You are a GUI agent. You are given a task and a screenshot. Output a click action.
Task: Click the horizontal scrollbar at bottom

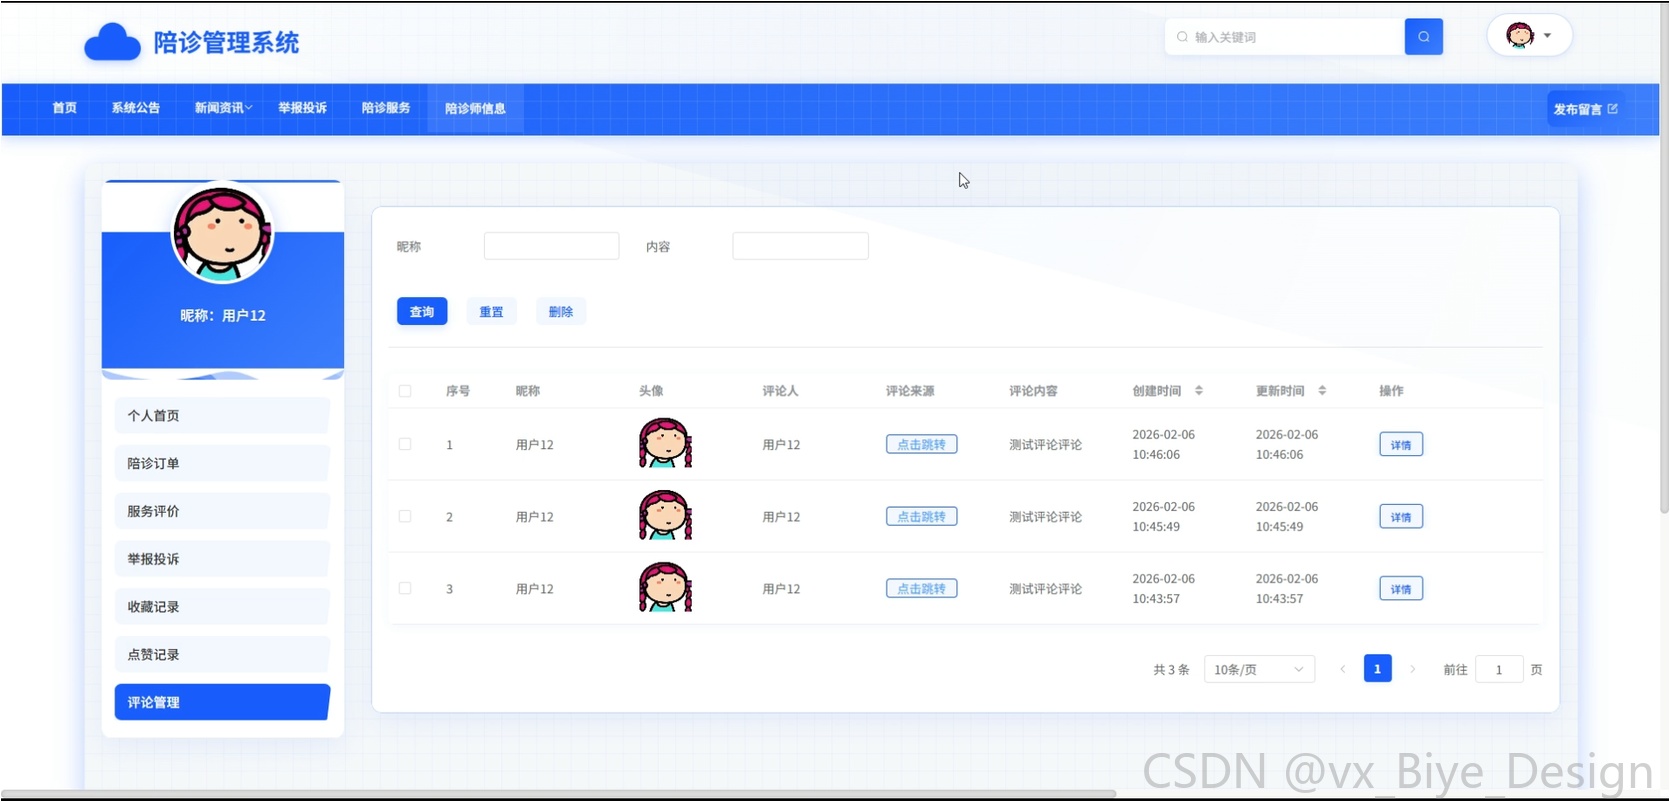click(558, 794)
